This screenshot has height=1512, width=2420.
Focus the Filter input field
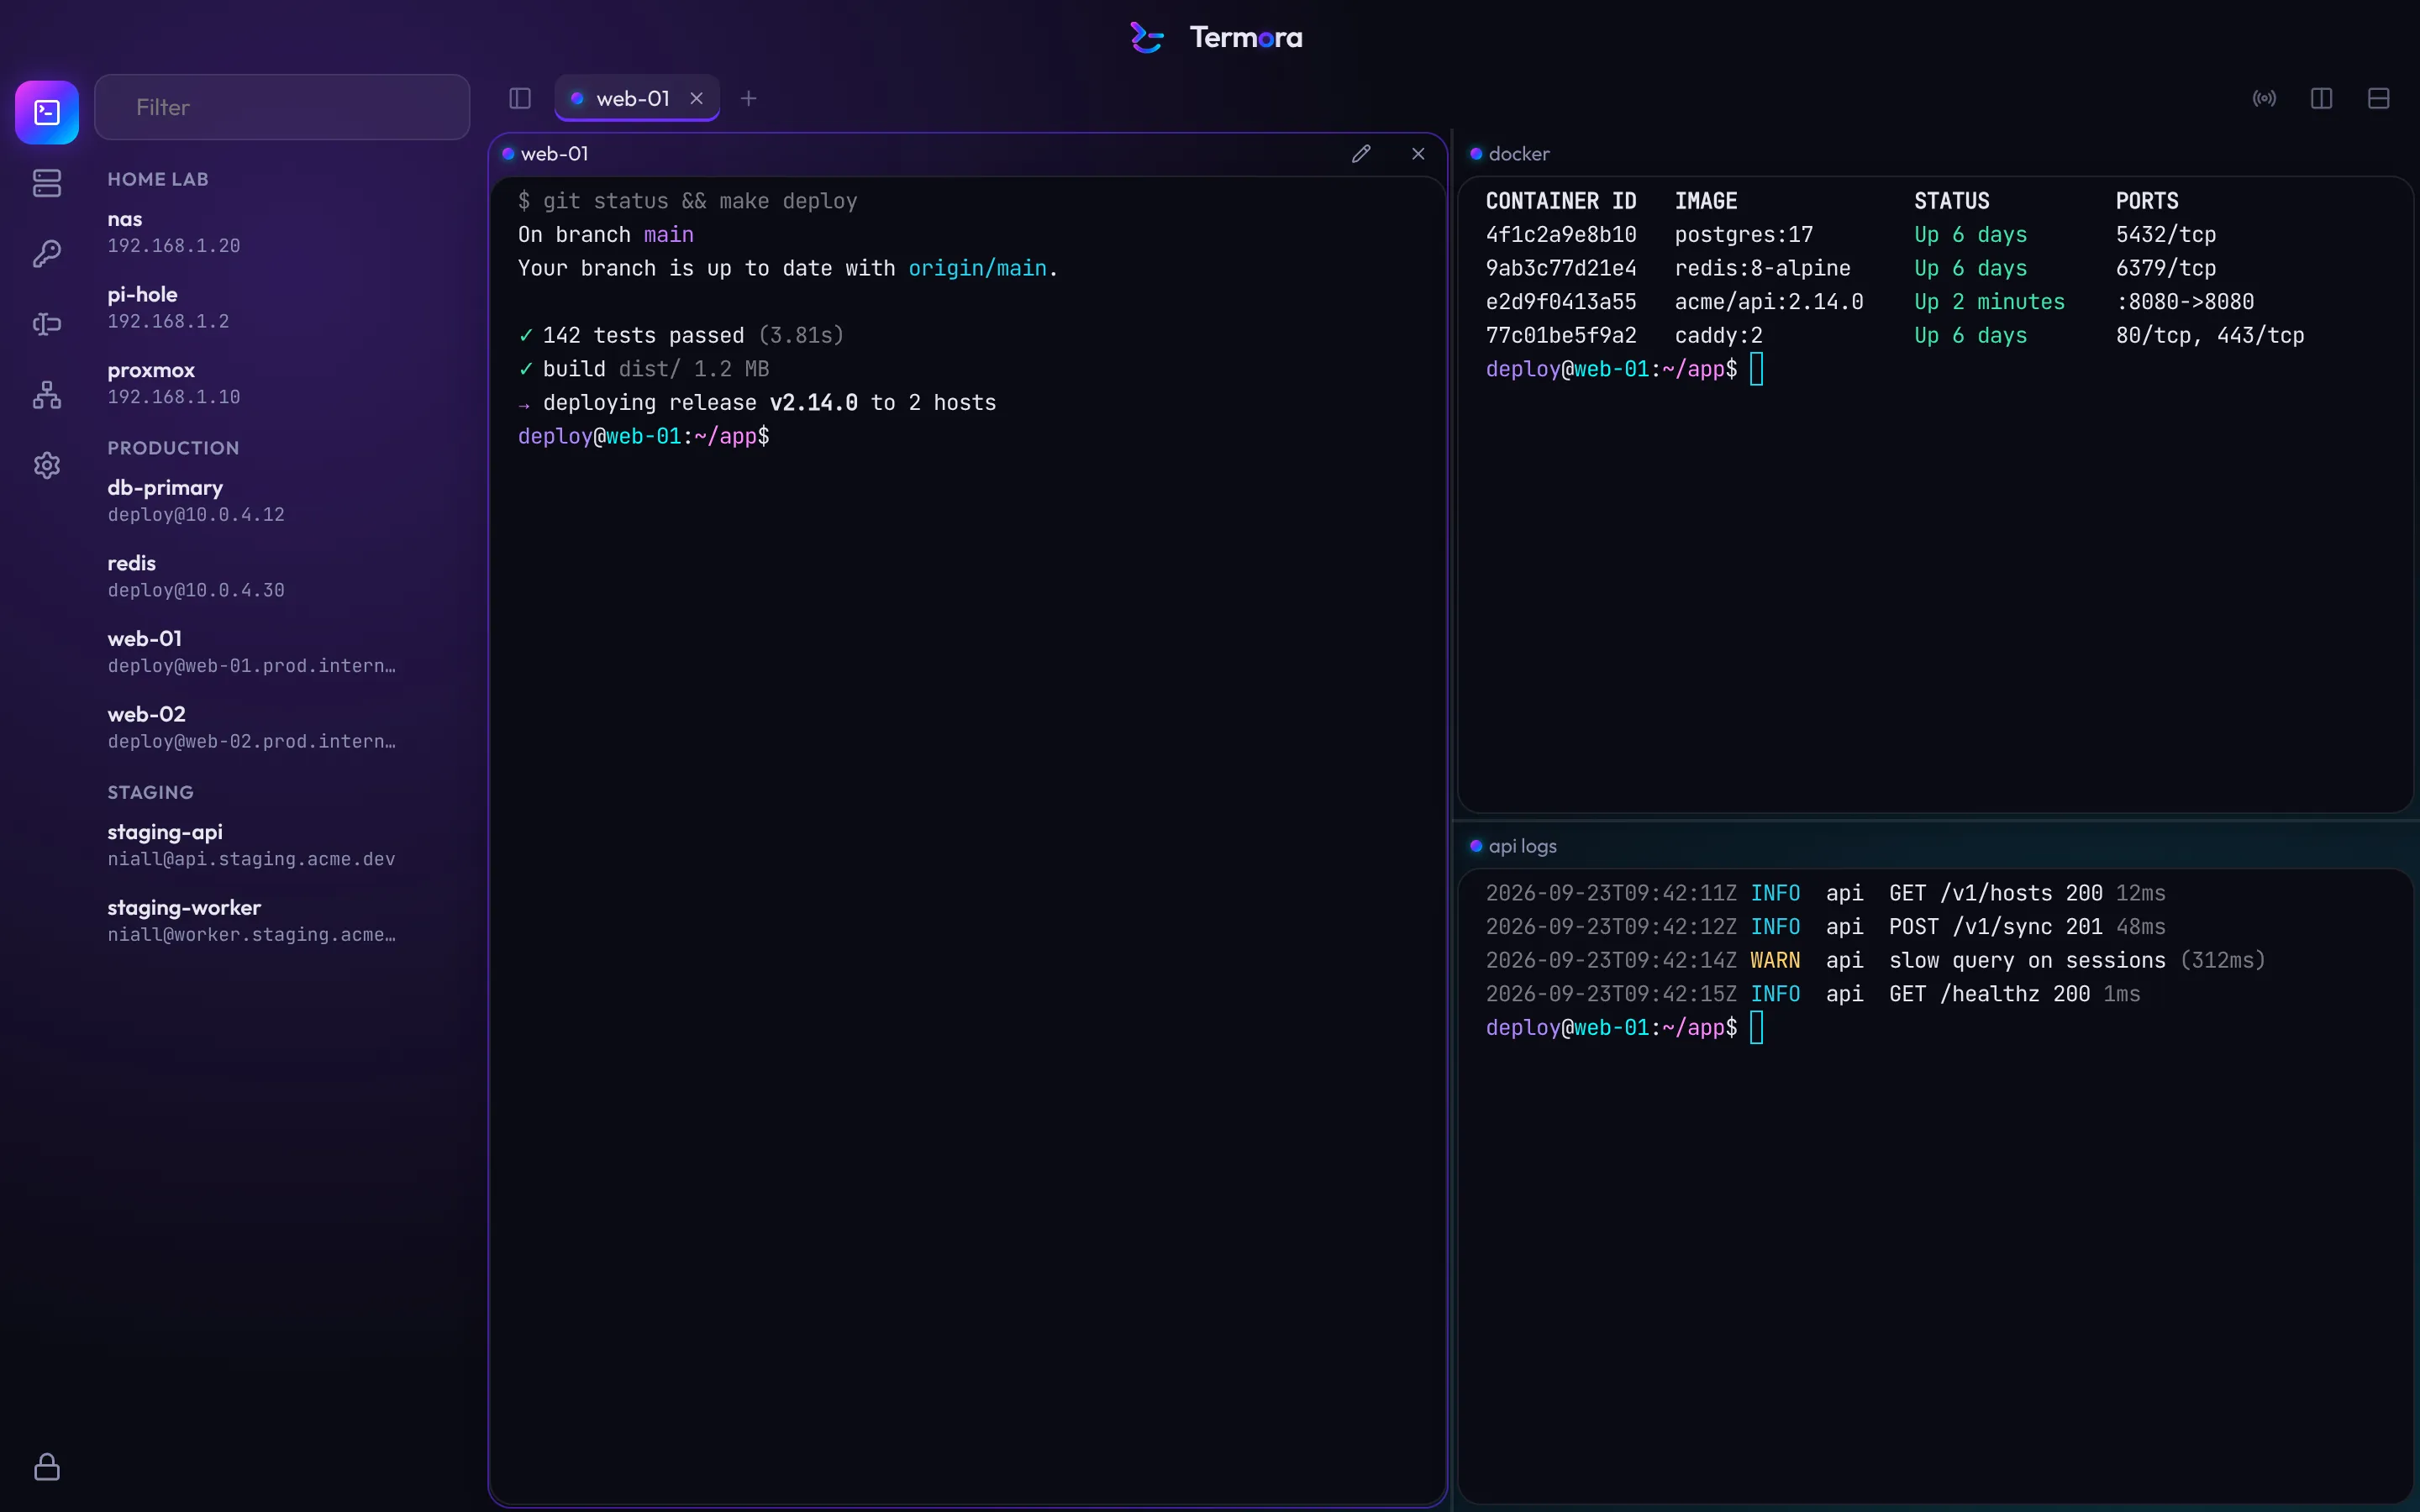coord(282,107)
